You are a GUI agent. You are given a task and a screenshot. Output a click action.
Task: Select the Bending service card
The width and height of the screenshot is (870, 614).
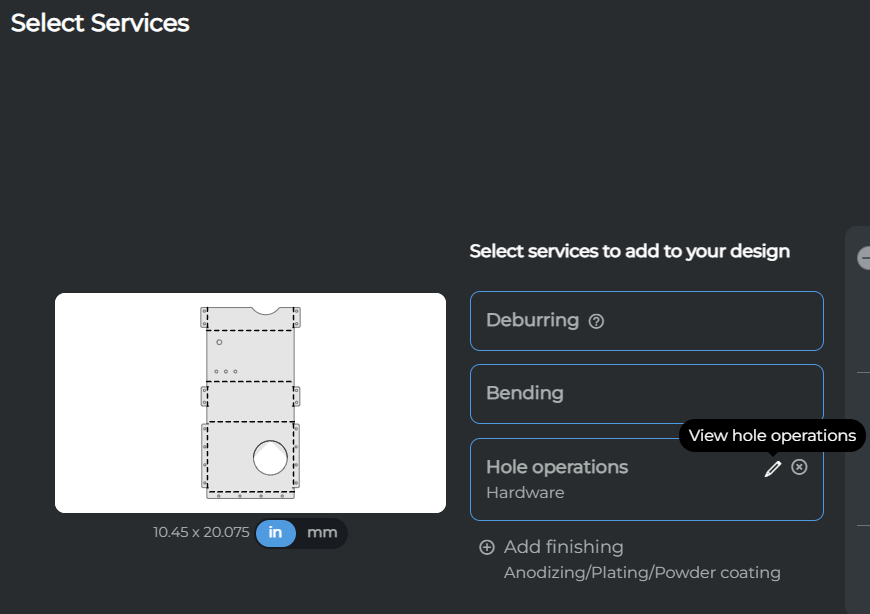pos(646,393)
